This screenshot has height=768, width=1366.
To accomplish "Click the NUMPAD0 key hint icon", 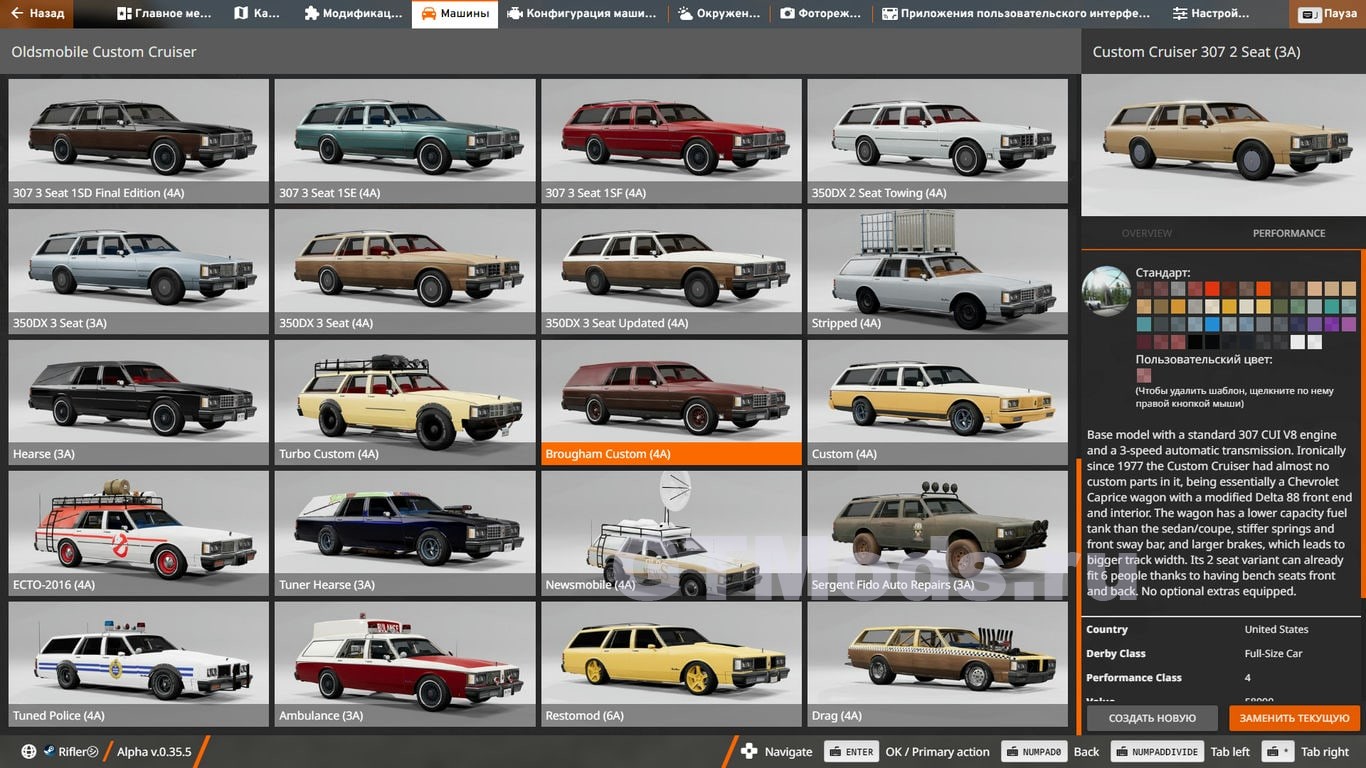I will [x=1034, y=752].
